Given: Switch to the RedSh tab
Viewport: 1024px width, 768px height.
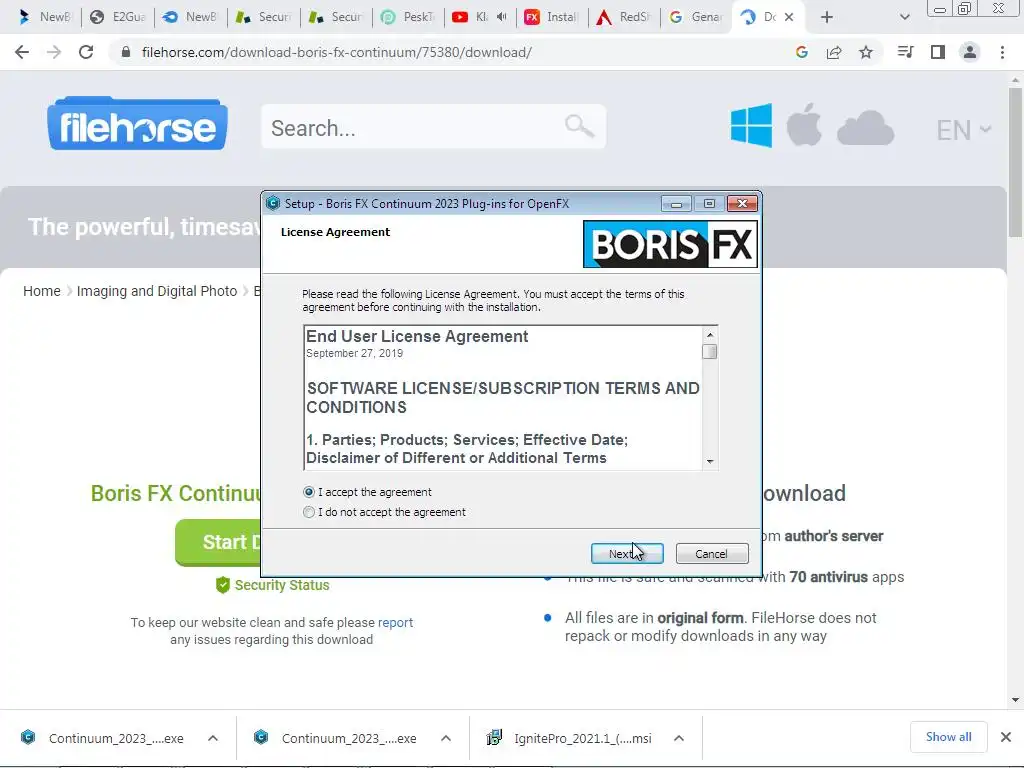Looking at the screenshot, I should click(624, 17).
